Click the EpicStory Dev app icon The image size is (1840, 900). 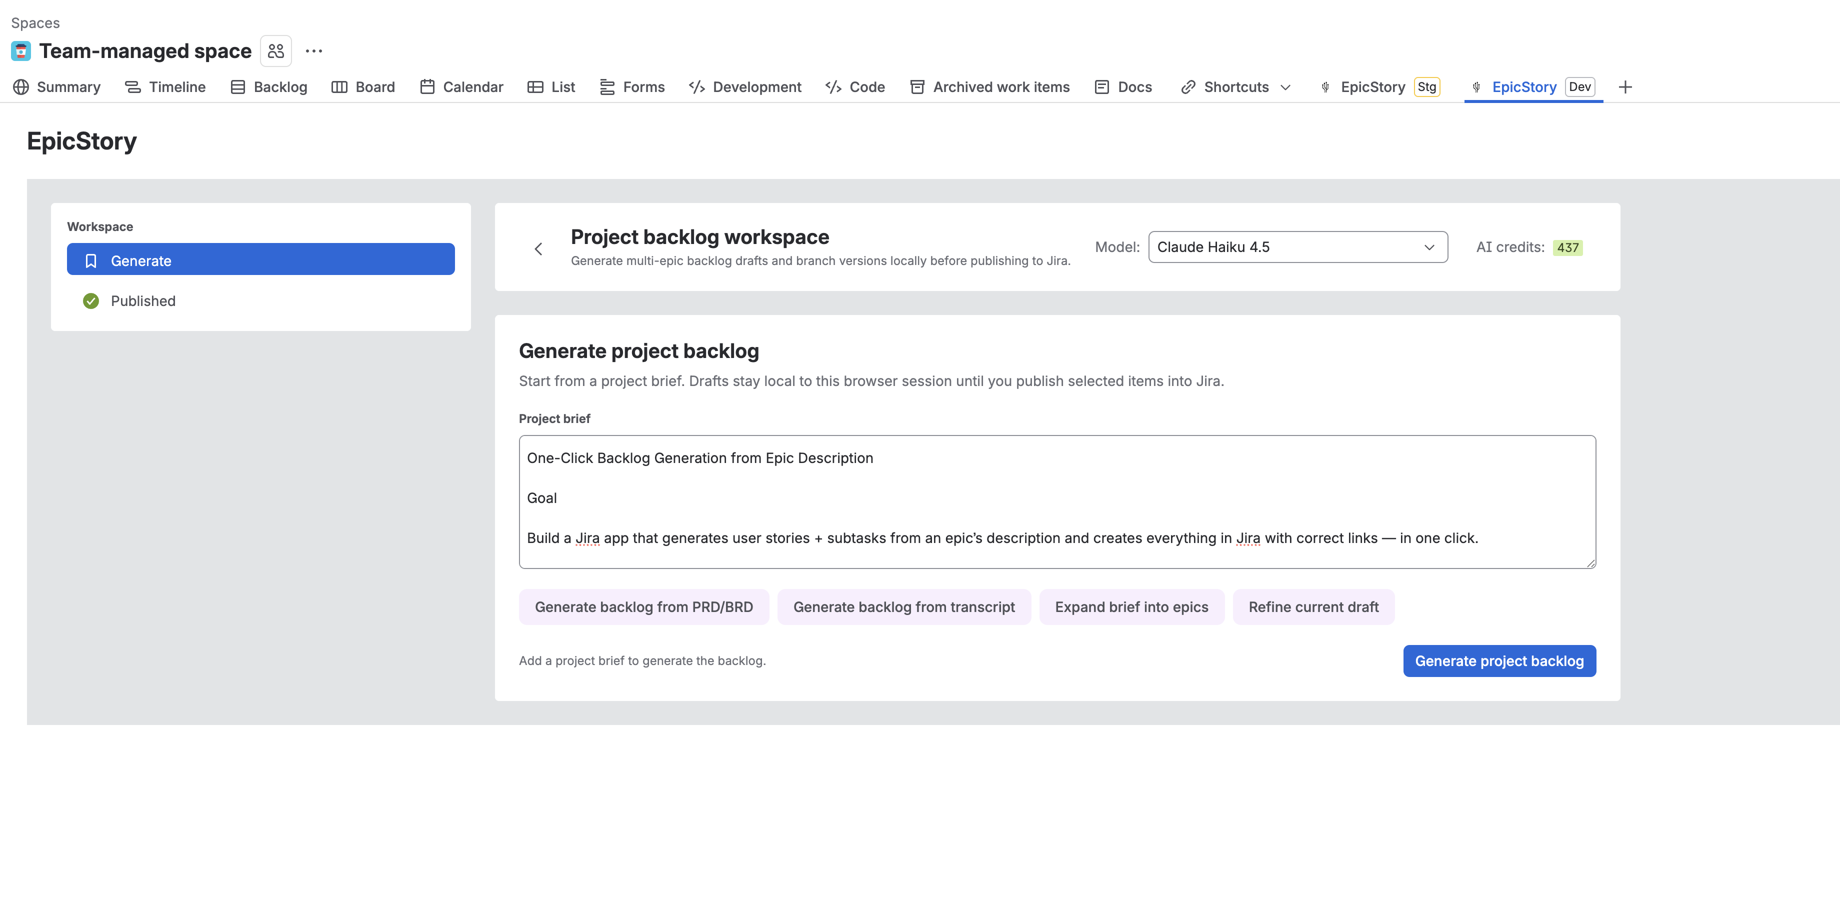(1476, 87)
